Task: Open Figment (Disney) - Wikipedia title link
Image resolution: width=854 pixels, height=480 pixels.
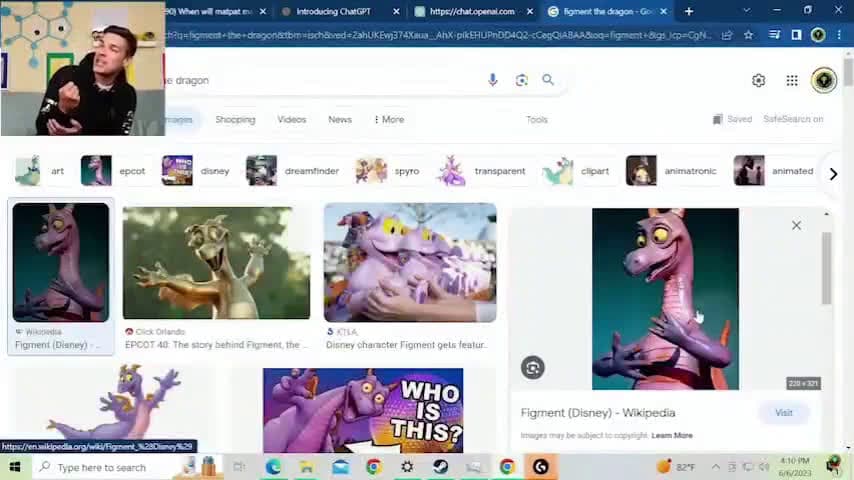Action: [x=597, y=412]
